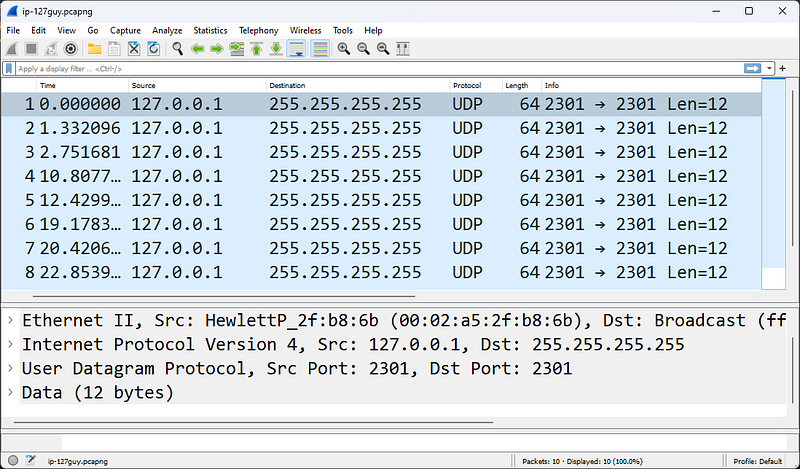Image resolution: width=800 pixels, height=469 pixels.
Task: Sort by the Time column header
Action: 83,85
